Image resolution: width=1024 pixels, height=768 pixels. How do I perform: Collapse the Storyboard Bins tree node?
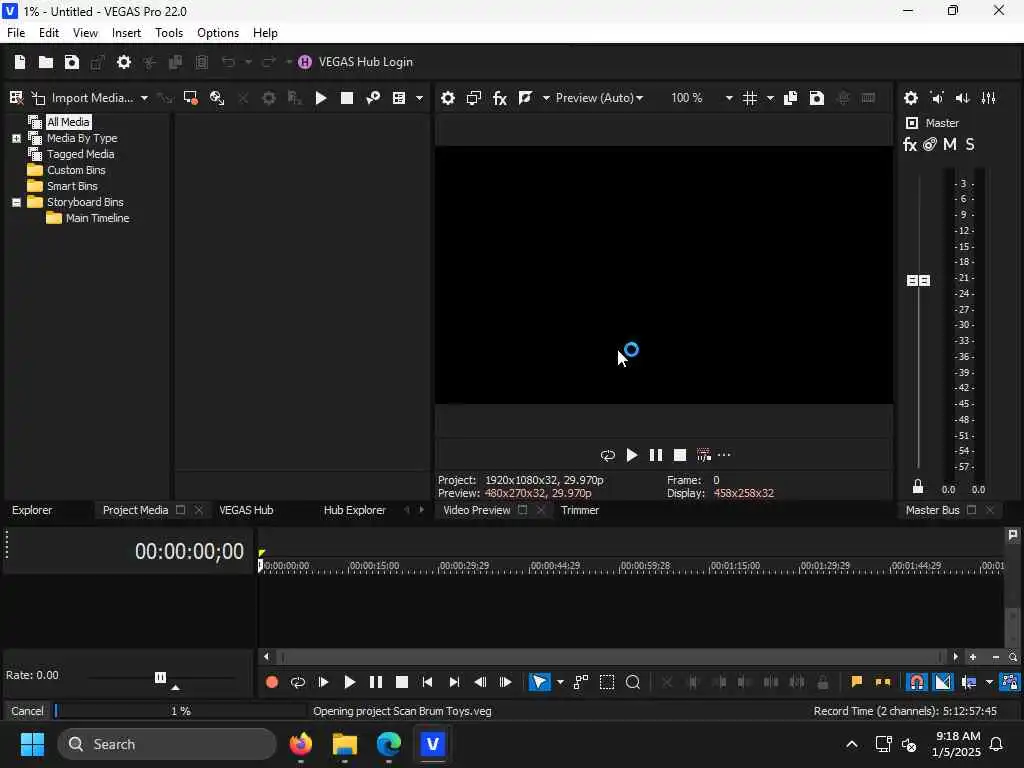coord(16,202)
